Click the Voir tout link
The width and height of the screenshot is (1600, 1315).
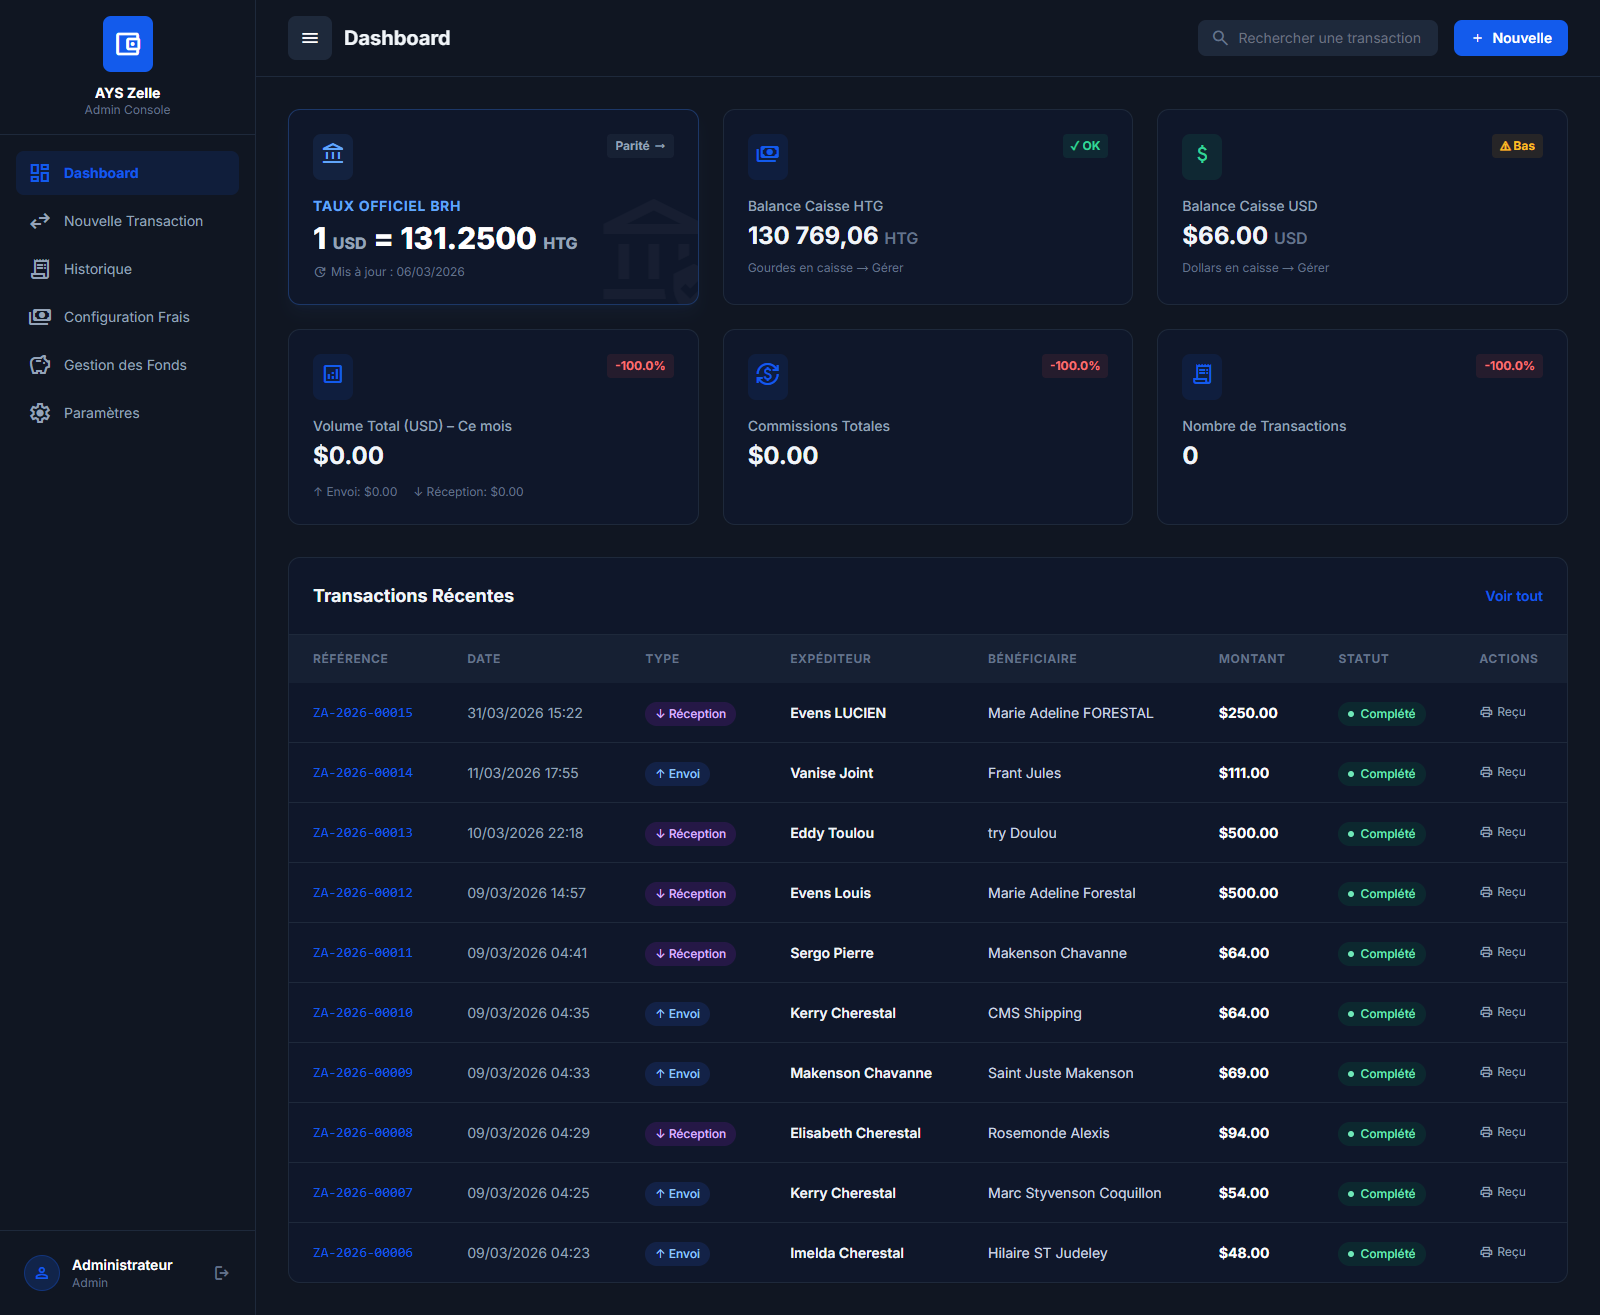[x=1513, y=596]
